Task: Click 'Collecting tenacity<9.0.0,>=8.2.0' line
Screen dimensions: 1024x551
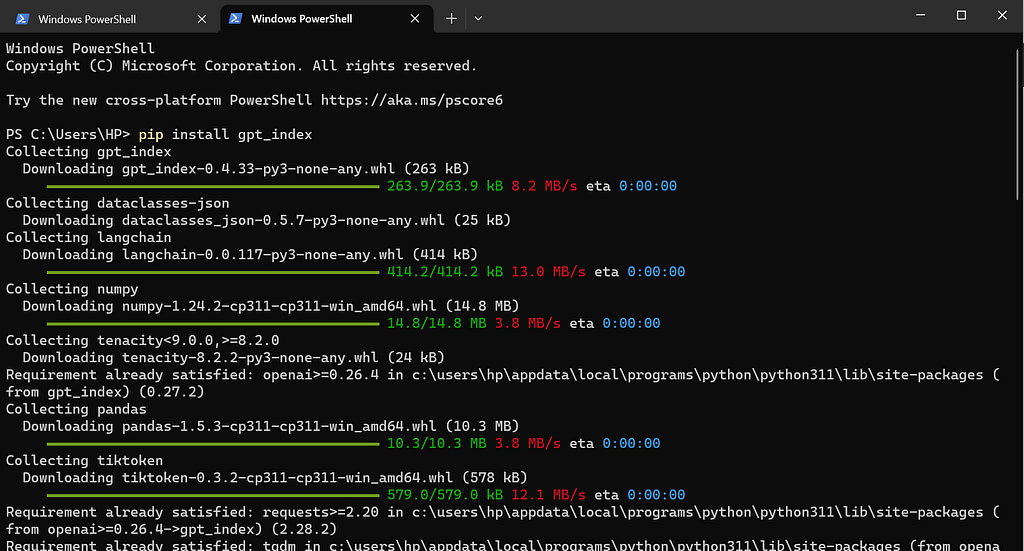Action: pos(142,340)
